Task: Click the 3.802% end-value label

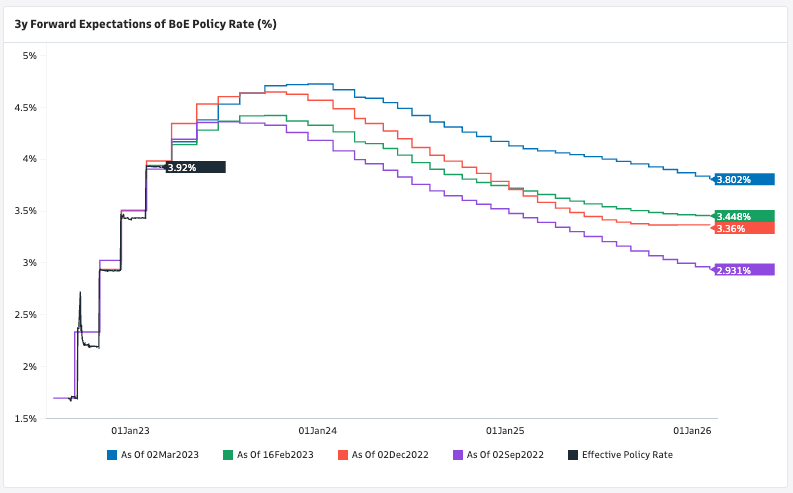Action: 744,179
